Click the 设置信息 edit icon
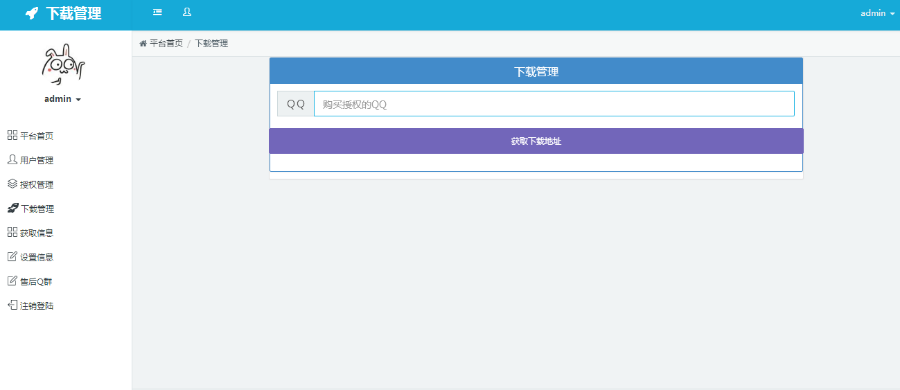Screen dimensions: 900x390 pyautogui.click(x=12, y=257)
